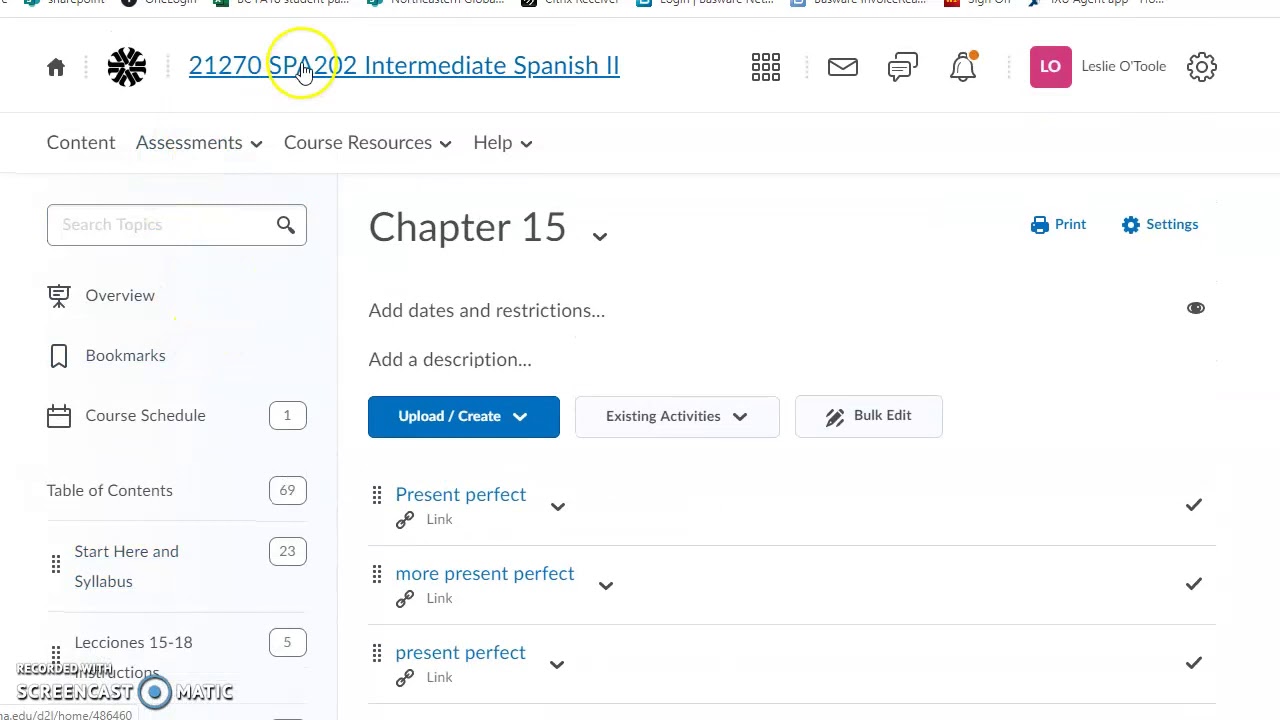Open lowercase present perfect actions chevron
Screen dimensions: 1280x720
(x=557, y=664)
